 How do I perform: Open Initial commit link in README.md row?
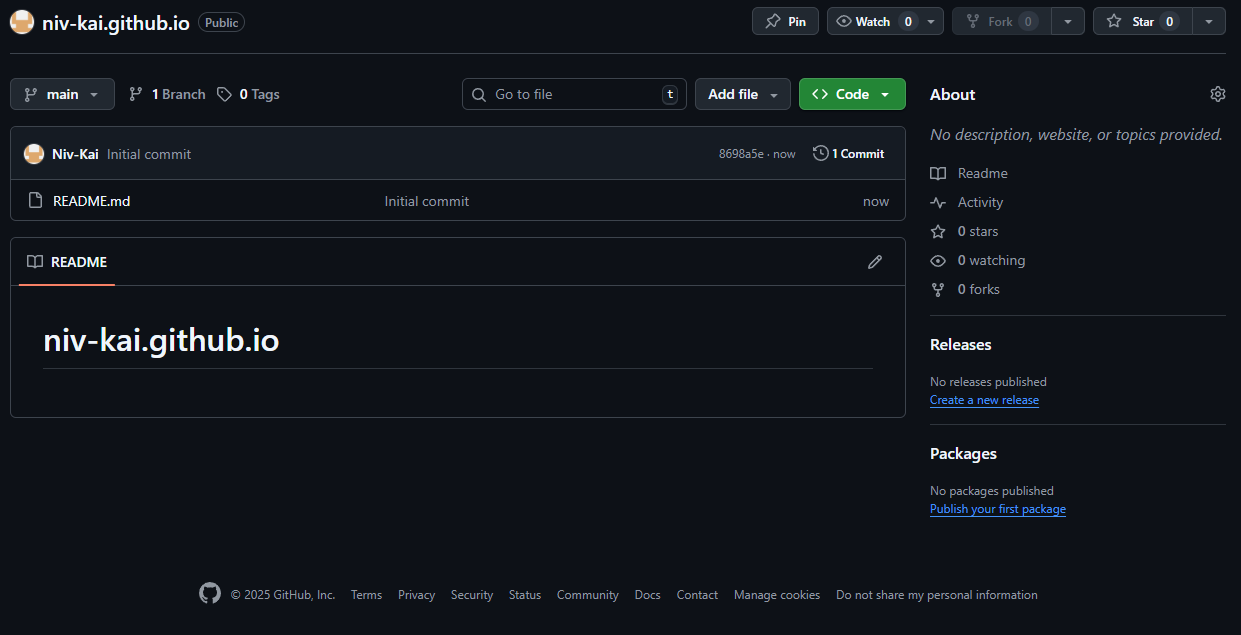(x=427, y=201)
